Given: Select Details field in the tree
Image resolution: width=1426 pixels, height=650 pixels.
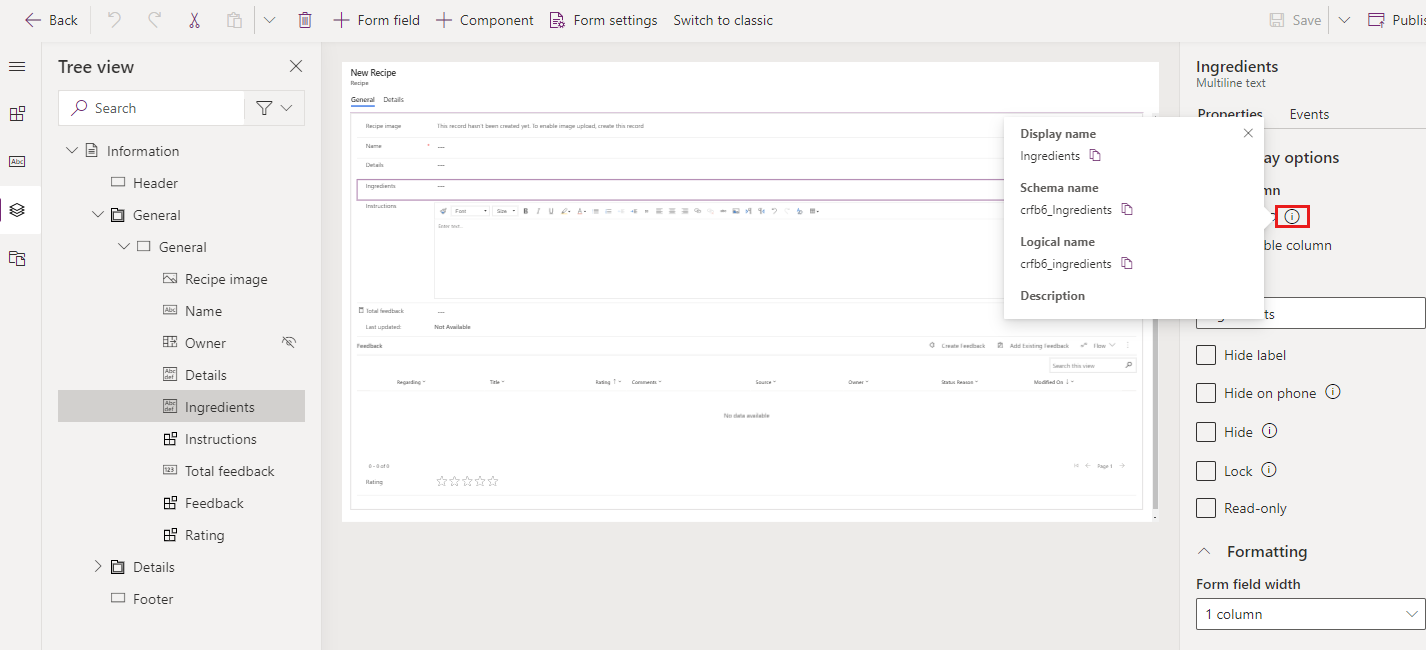Looking at the screenshot, I should 206,375.
